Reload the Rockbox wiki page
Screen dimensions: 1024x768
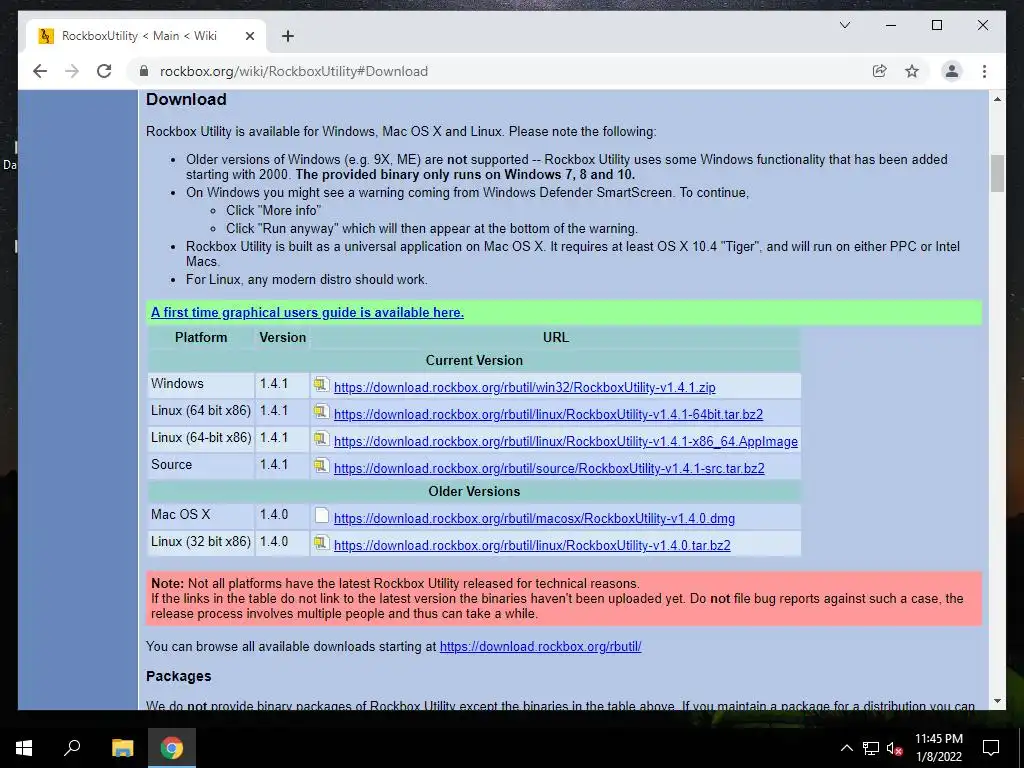104,71
